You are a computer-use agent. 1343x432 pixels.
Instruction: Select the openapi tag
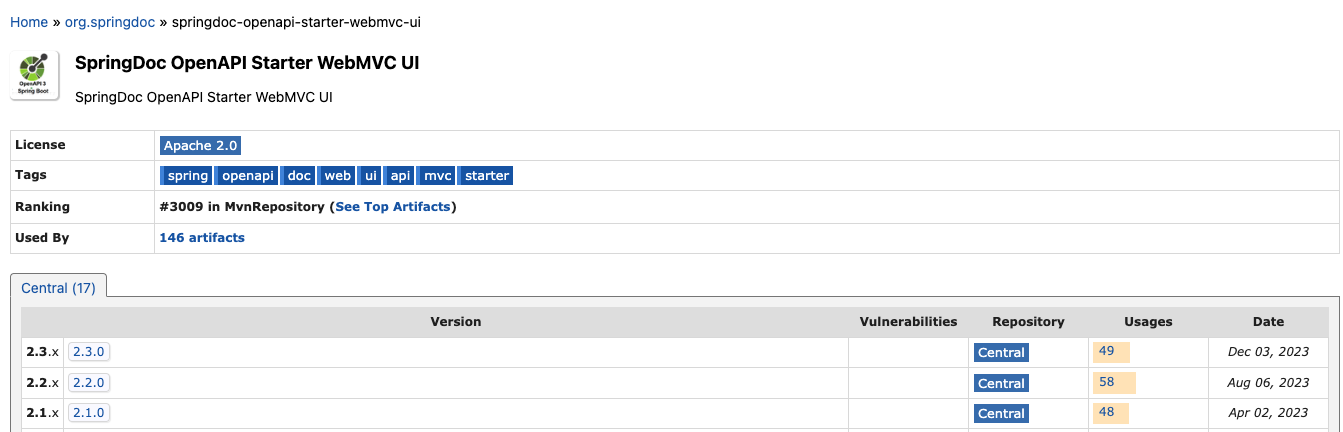click(247, 176)
